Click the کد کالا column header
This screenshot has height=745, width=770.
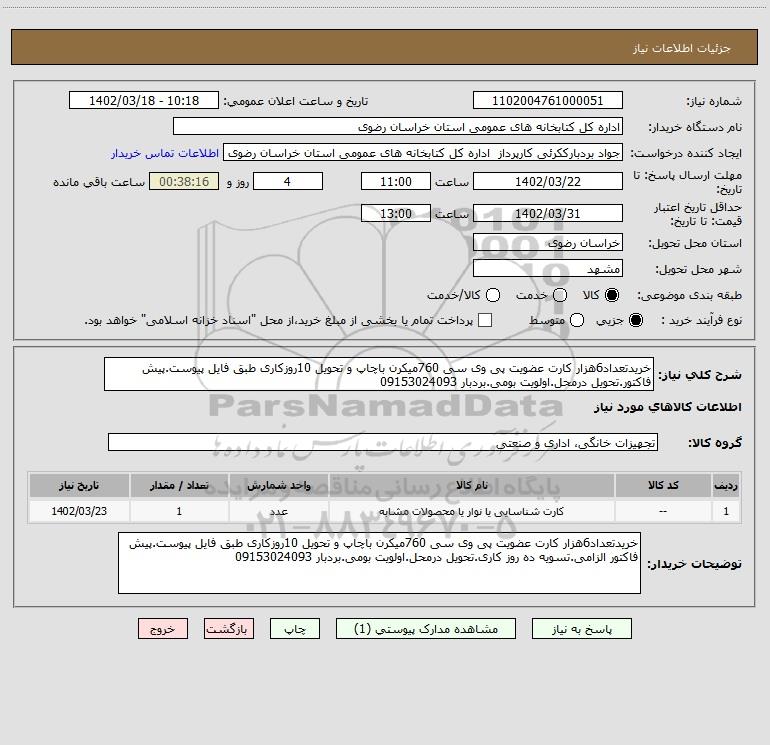(663, 485)
